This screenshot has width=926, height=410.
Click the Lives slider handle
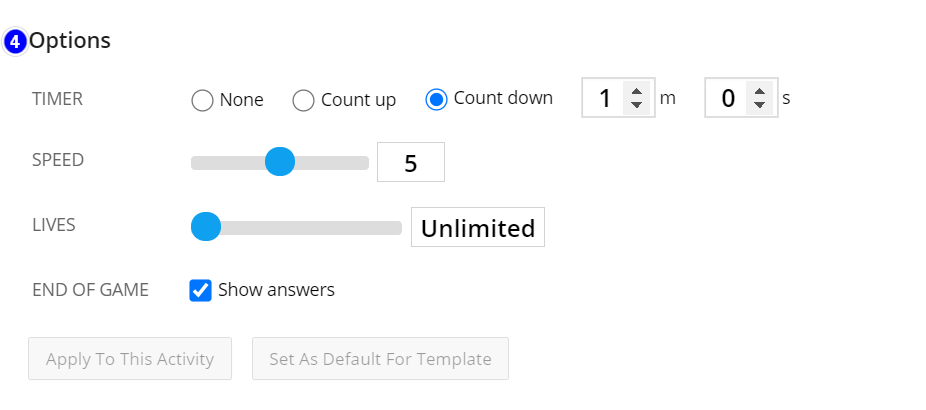click(x=206, y=226)
